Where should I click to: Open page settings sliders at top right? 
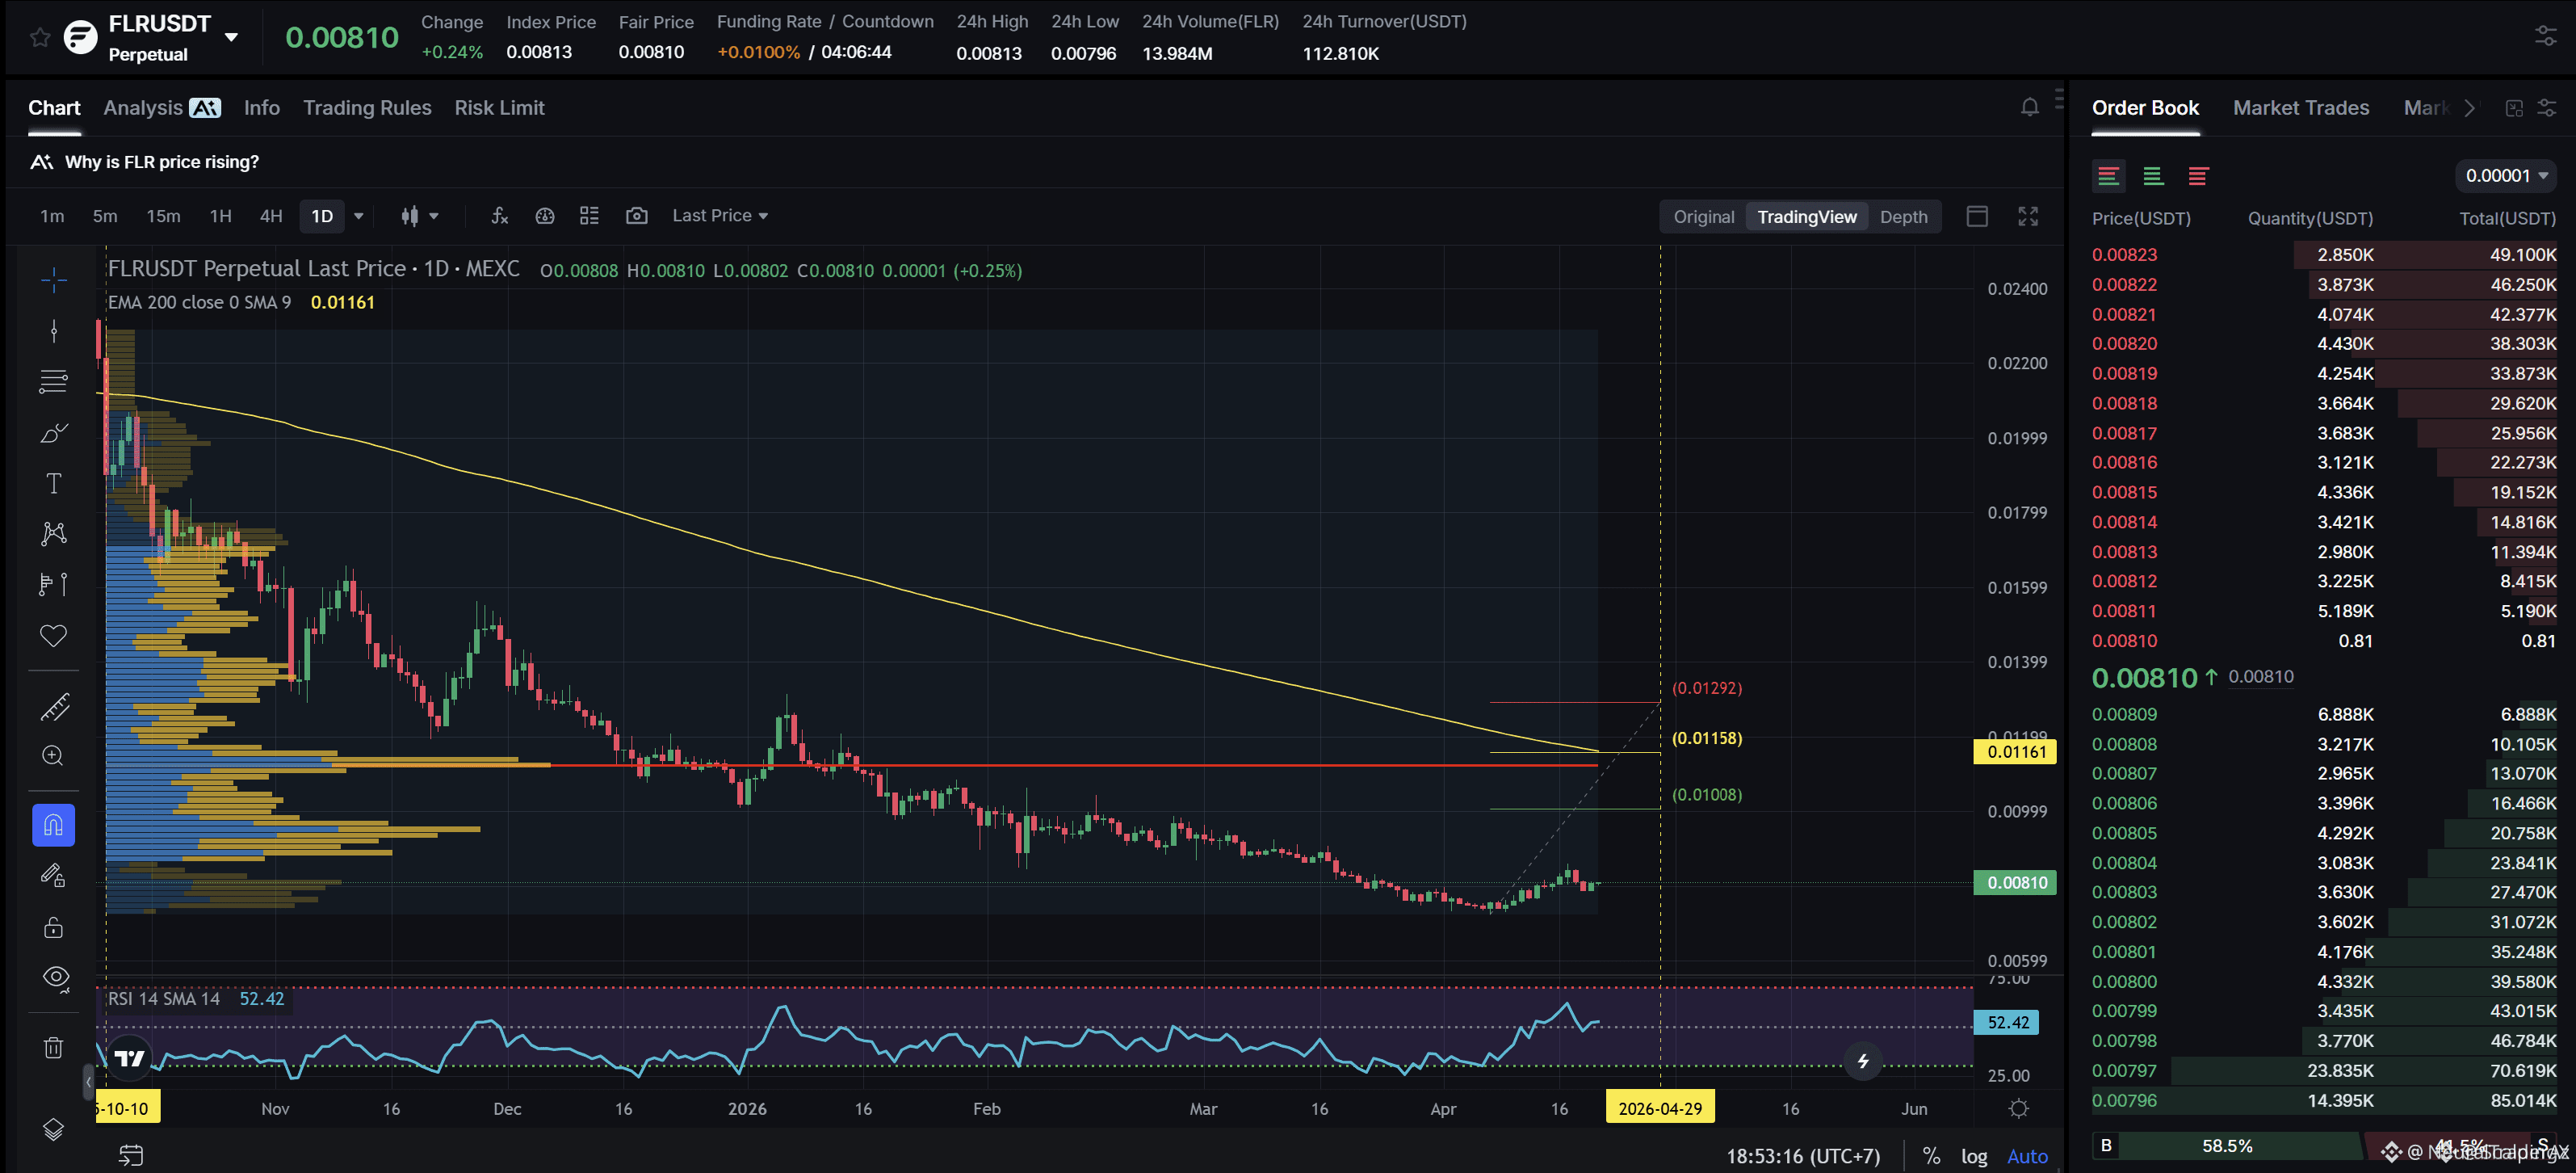click(x=2545, y=37)
